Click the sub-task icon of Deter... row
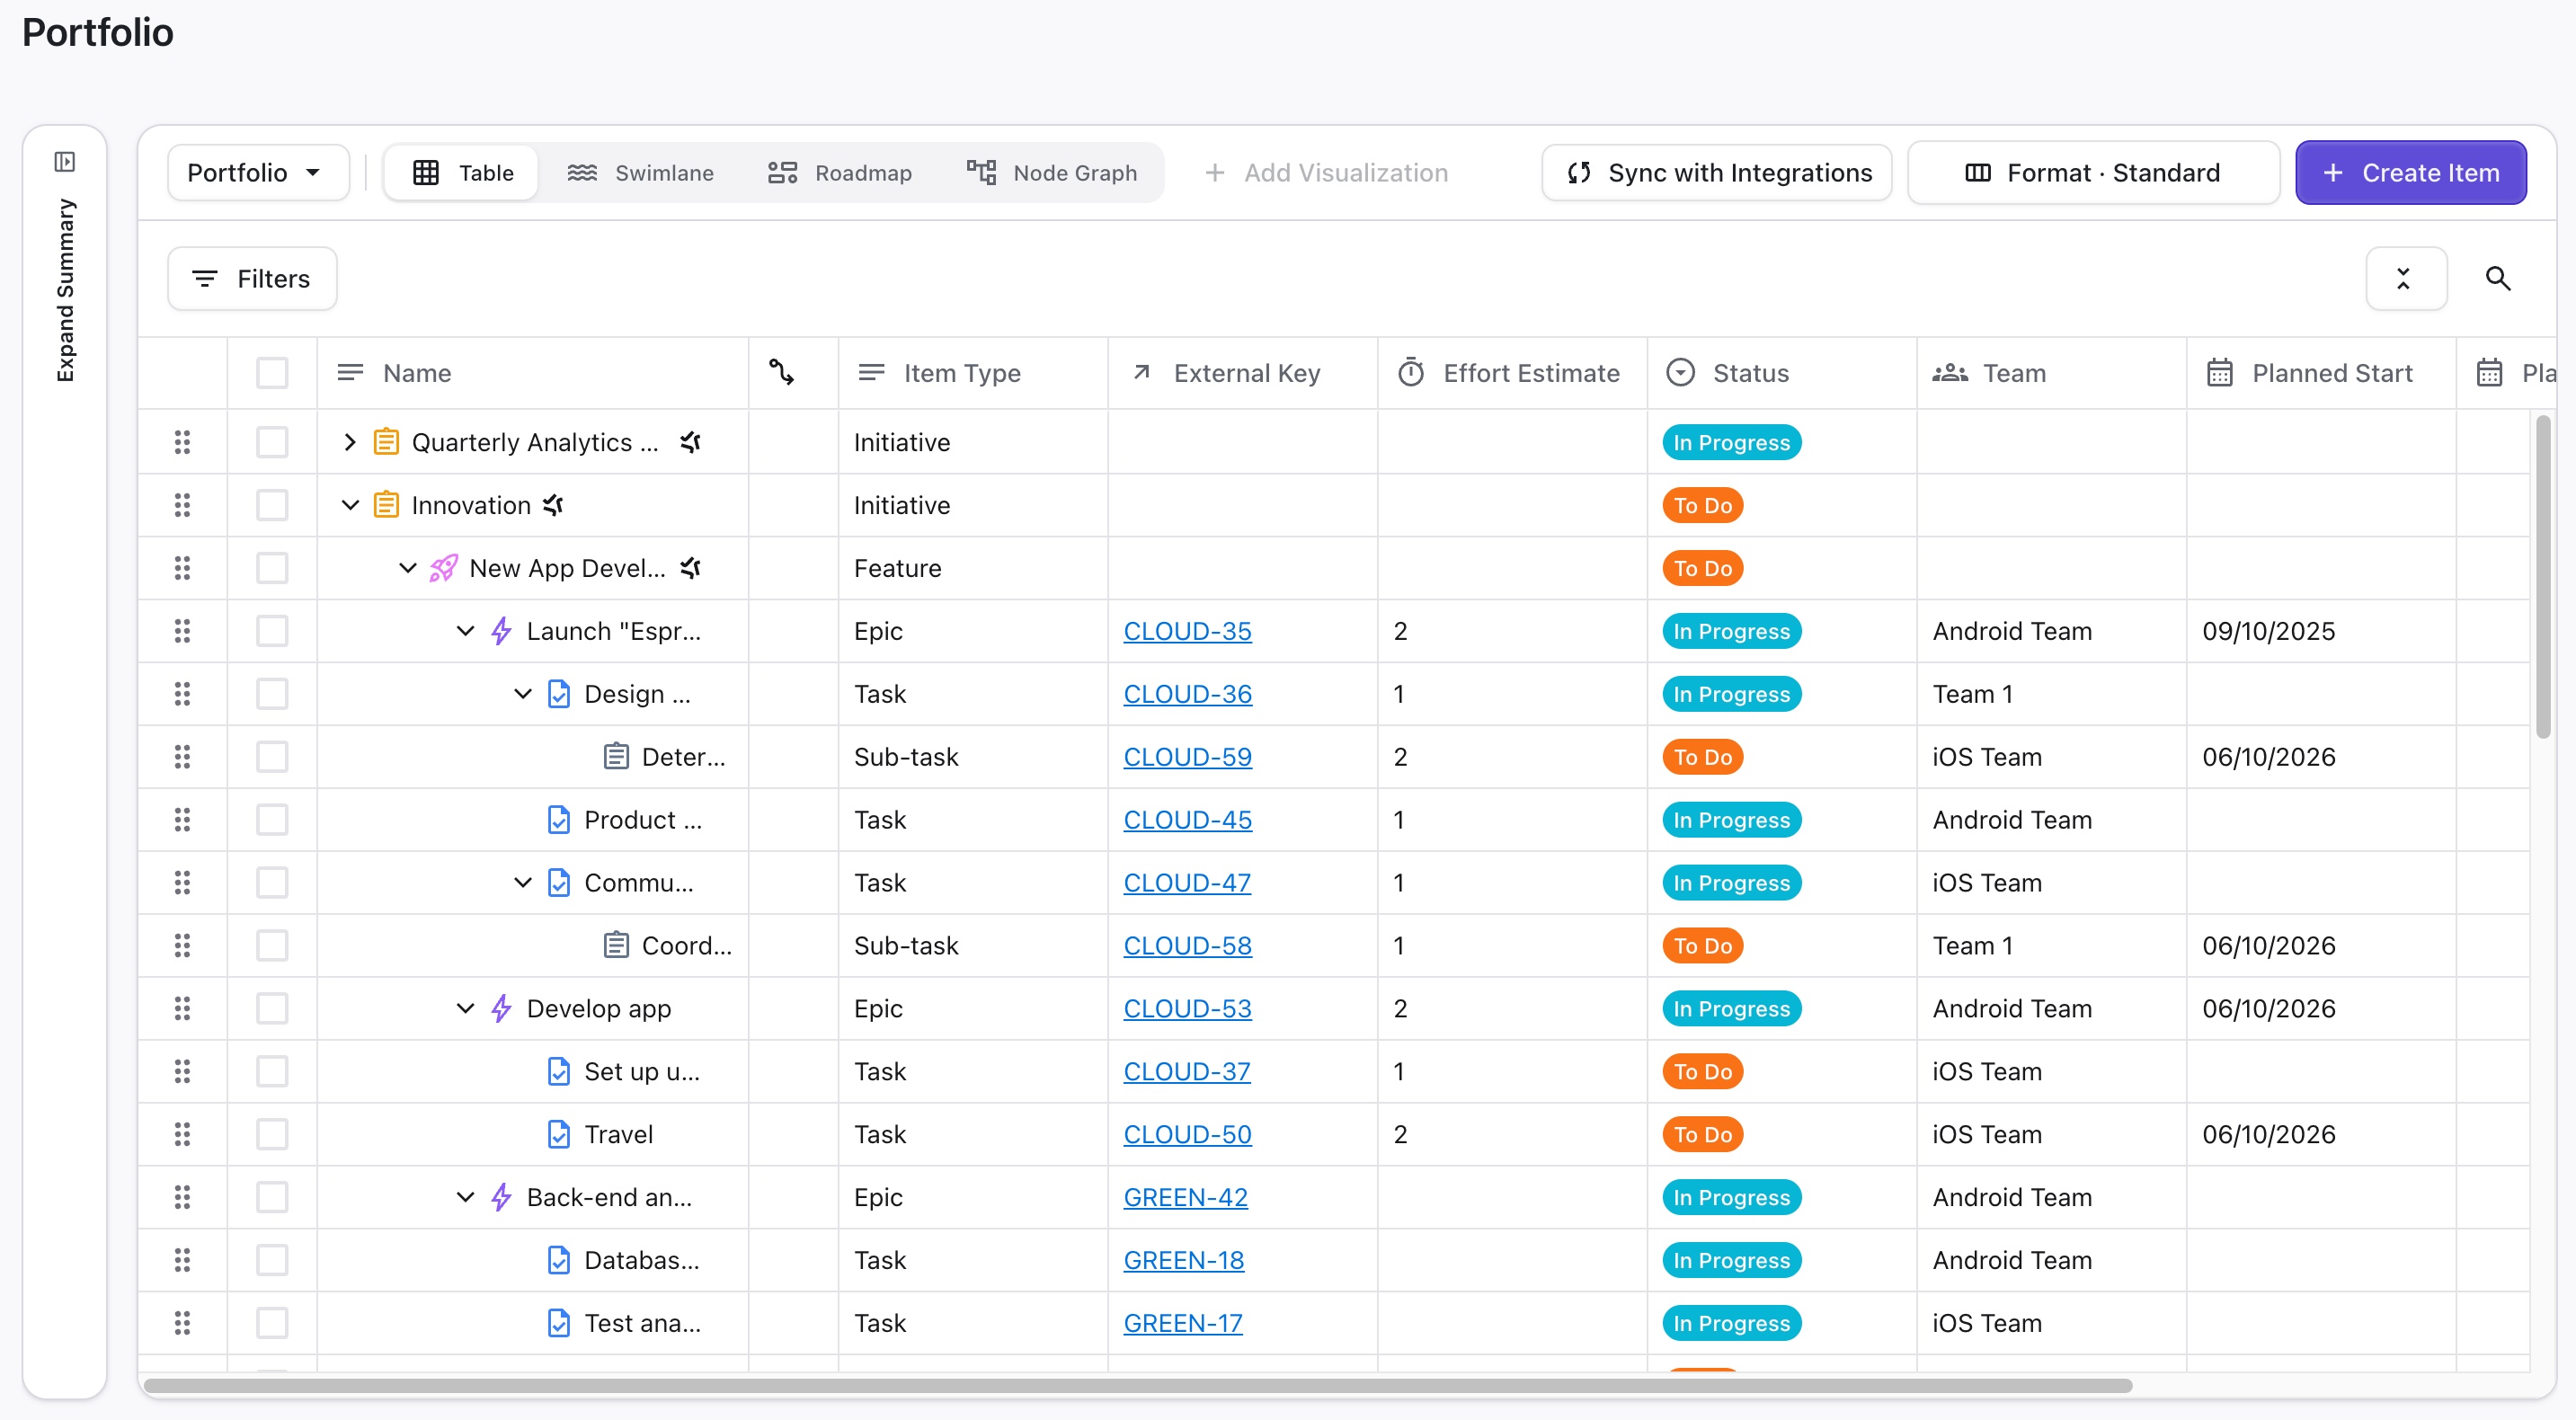 point(617,757)
